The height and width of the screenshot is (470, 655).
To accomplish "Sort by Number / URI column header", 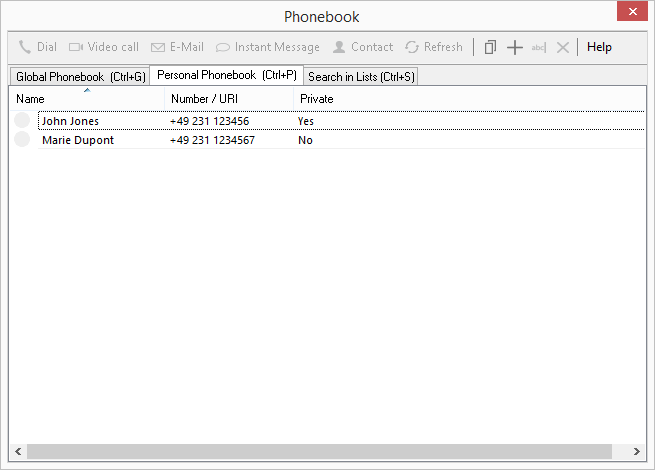I will [229, 99].
